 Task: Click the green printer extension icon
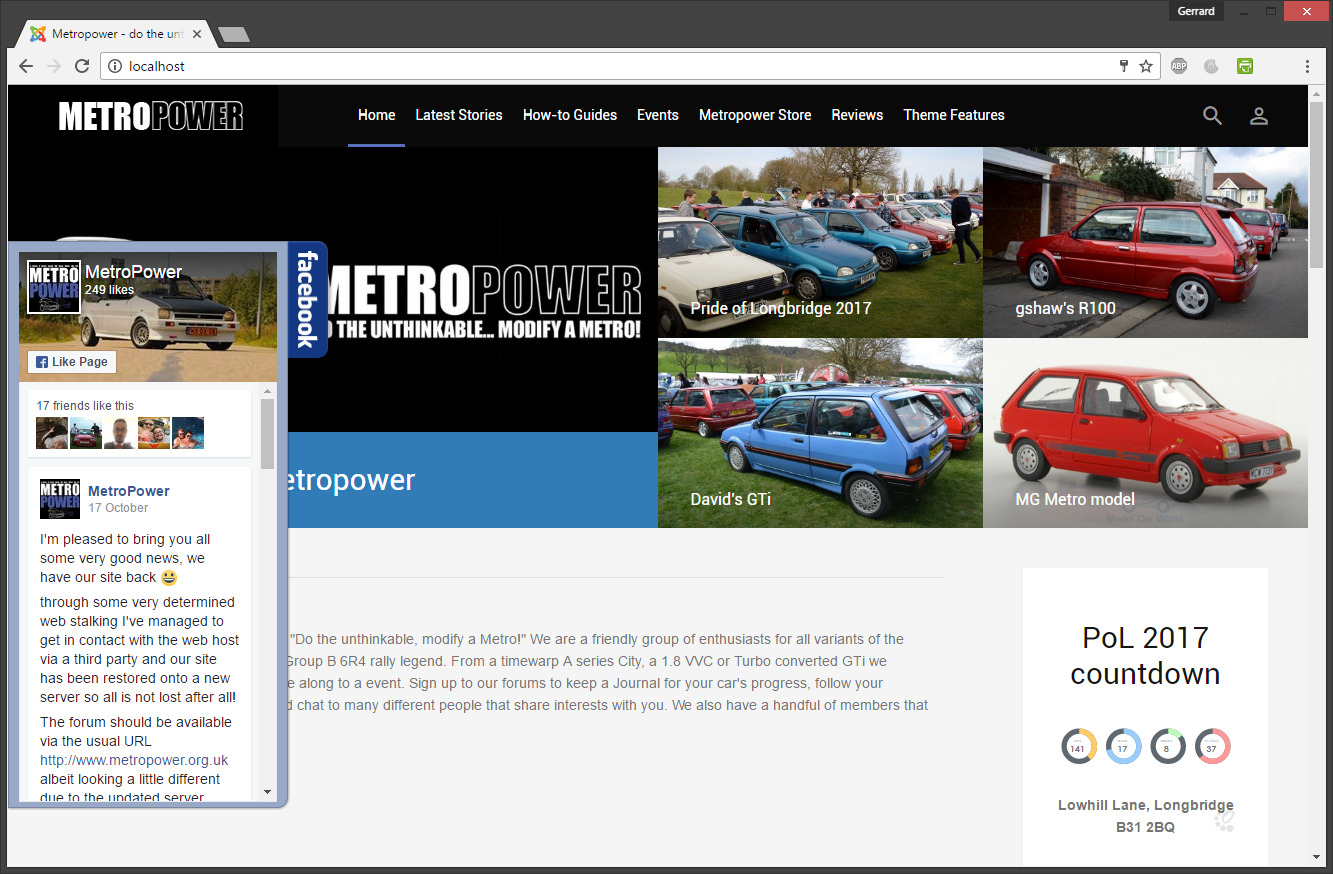[1245, 66]
